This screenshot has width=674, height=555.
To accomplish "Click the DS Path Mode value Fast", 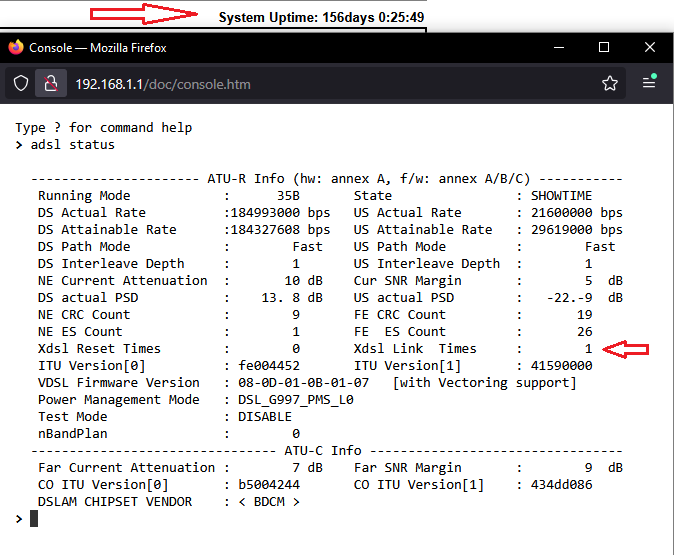I will [307, 247].
